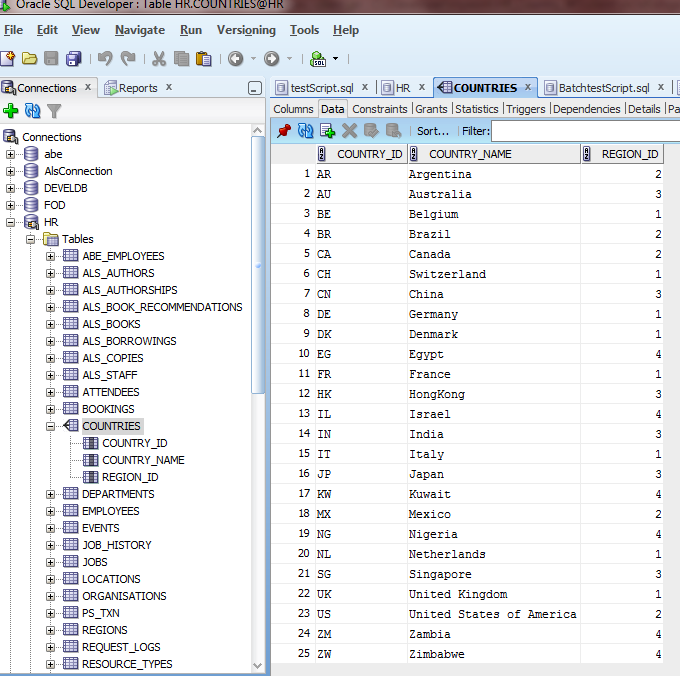The height and width of the screenshot is (676, 680).
Task: Open the dropdown arrow beside Back button
Action: pyautogui.click(x=253, y=59)
